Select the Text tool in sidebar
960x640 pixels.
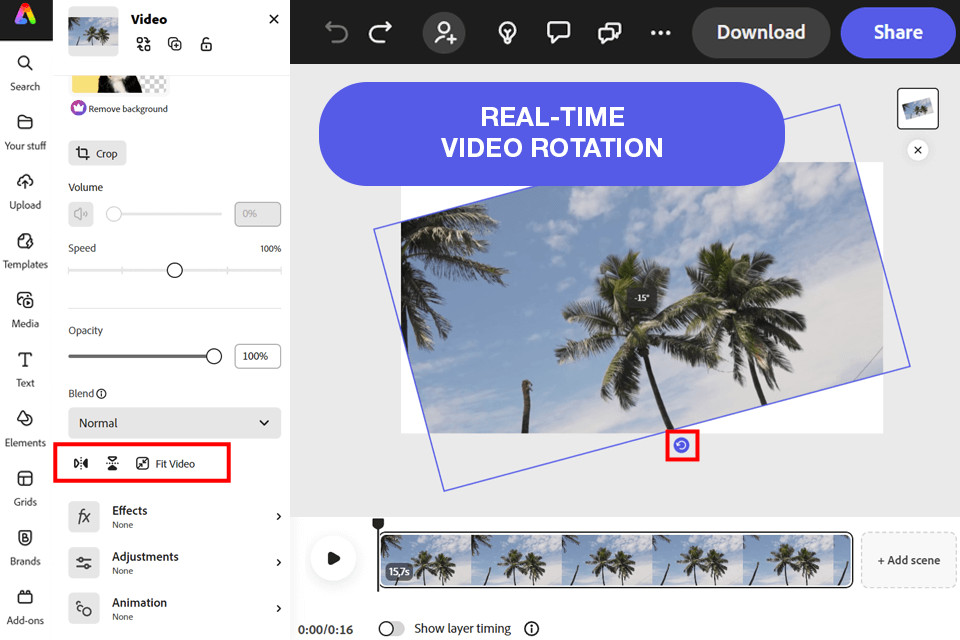tap(25, 370)
